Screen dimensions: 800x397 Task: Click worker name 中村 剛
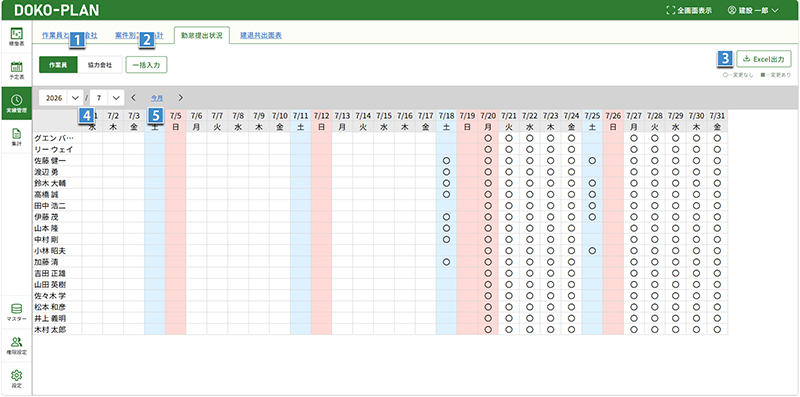(46, 239)
